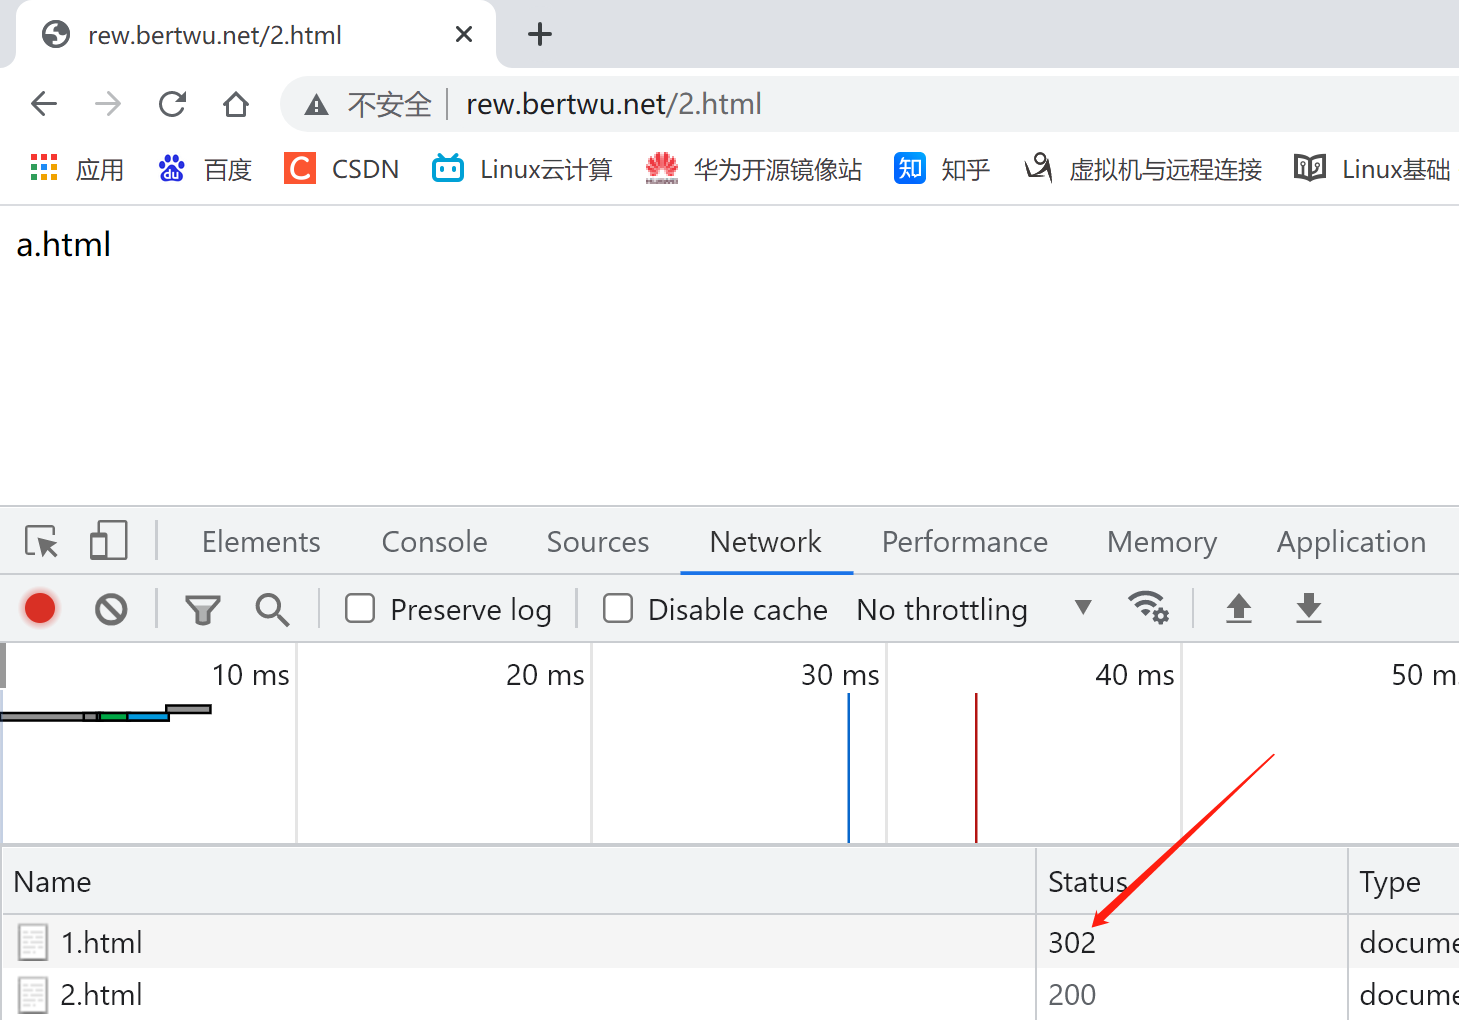Screen dimensions: 1459x1020
Task: Enable the Disable cache checkbox
Action: click(618, 608)
